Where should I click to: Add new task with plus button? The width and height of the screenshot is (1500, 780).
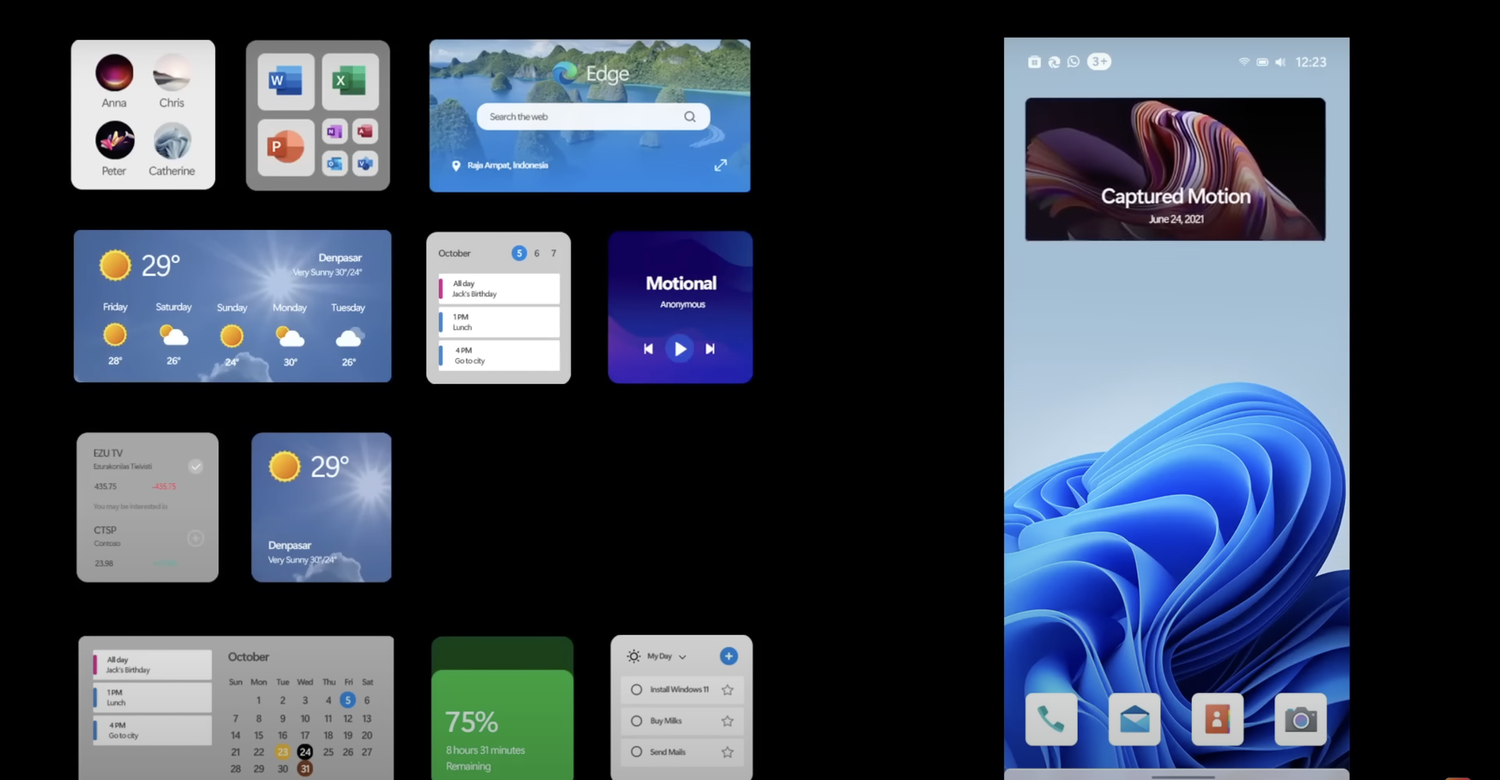coord(728,656)
